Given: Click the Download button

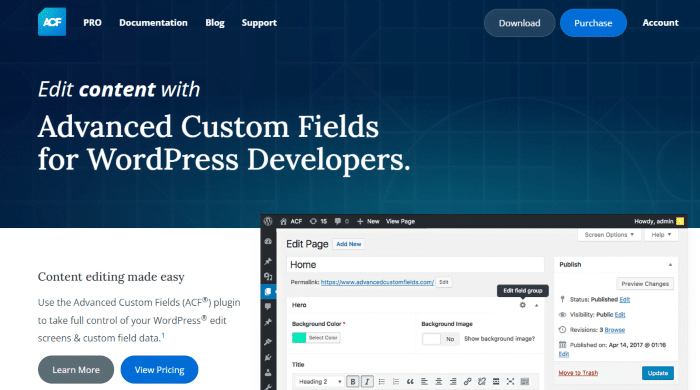Looking at the screenshot, I should [519, 23].
